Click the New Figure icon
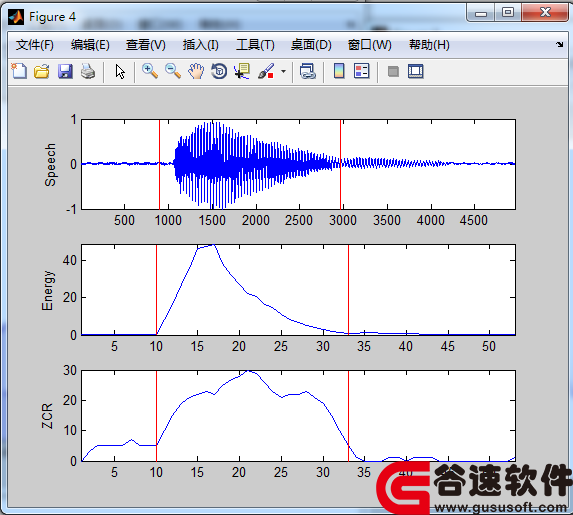 19,71
